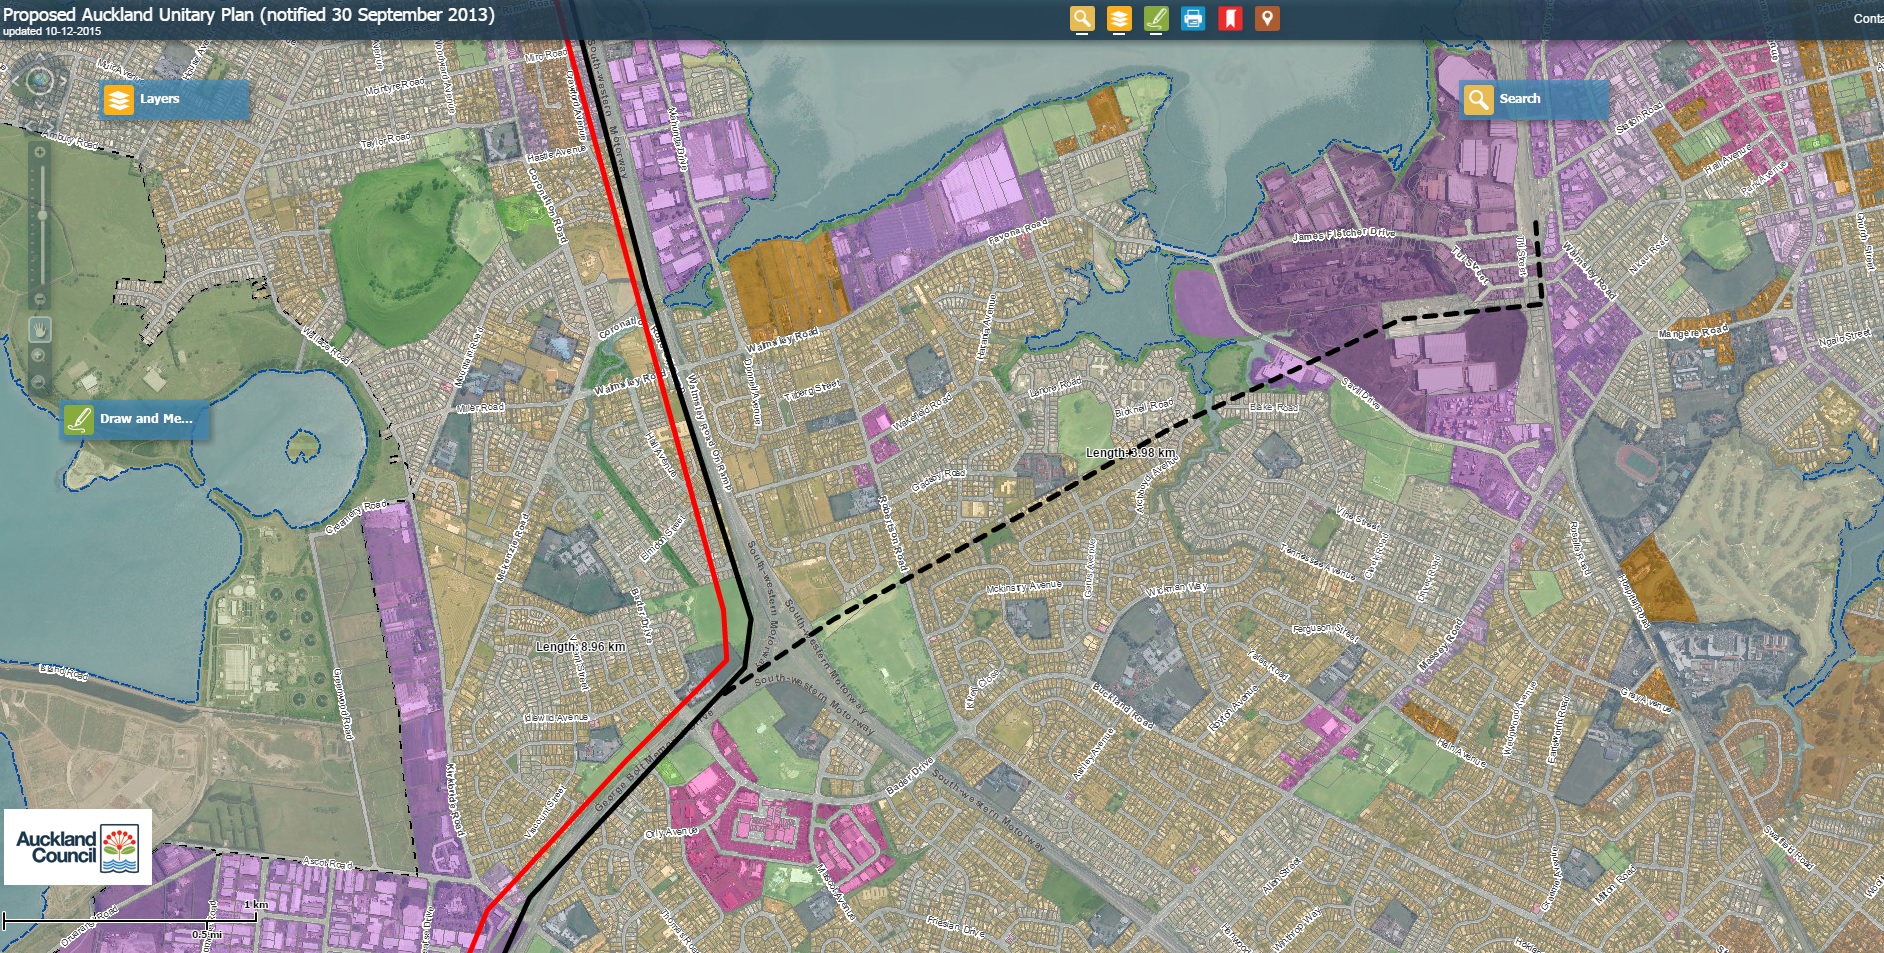The width and height of the screenshot is (1884, 953).
Task: Click the Auckland Council logo
Action: [78, 847]
